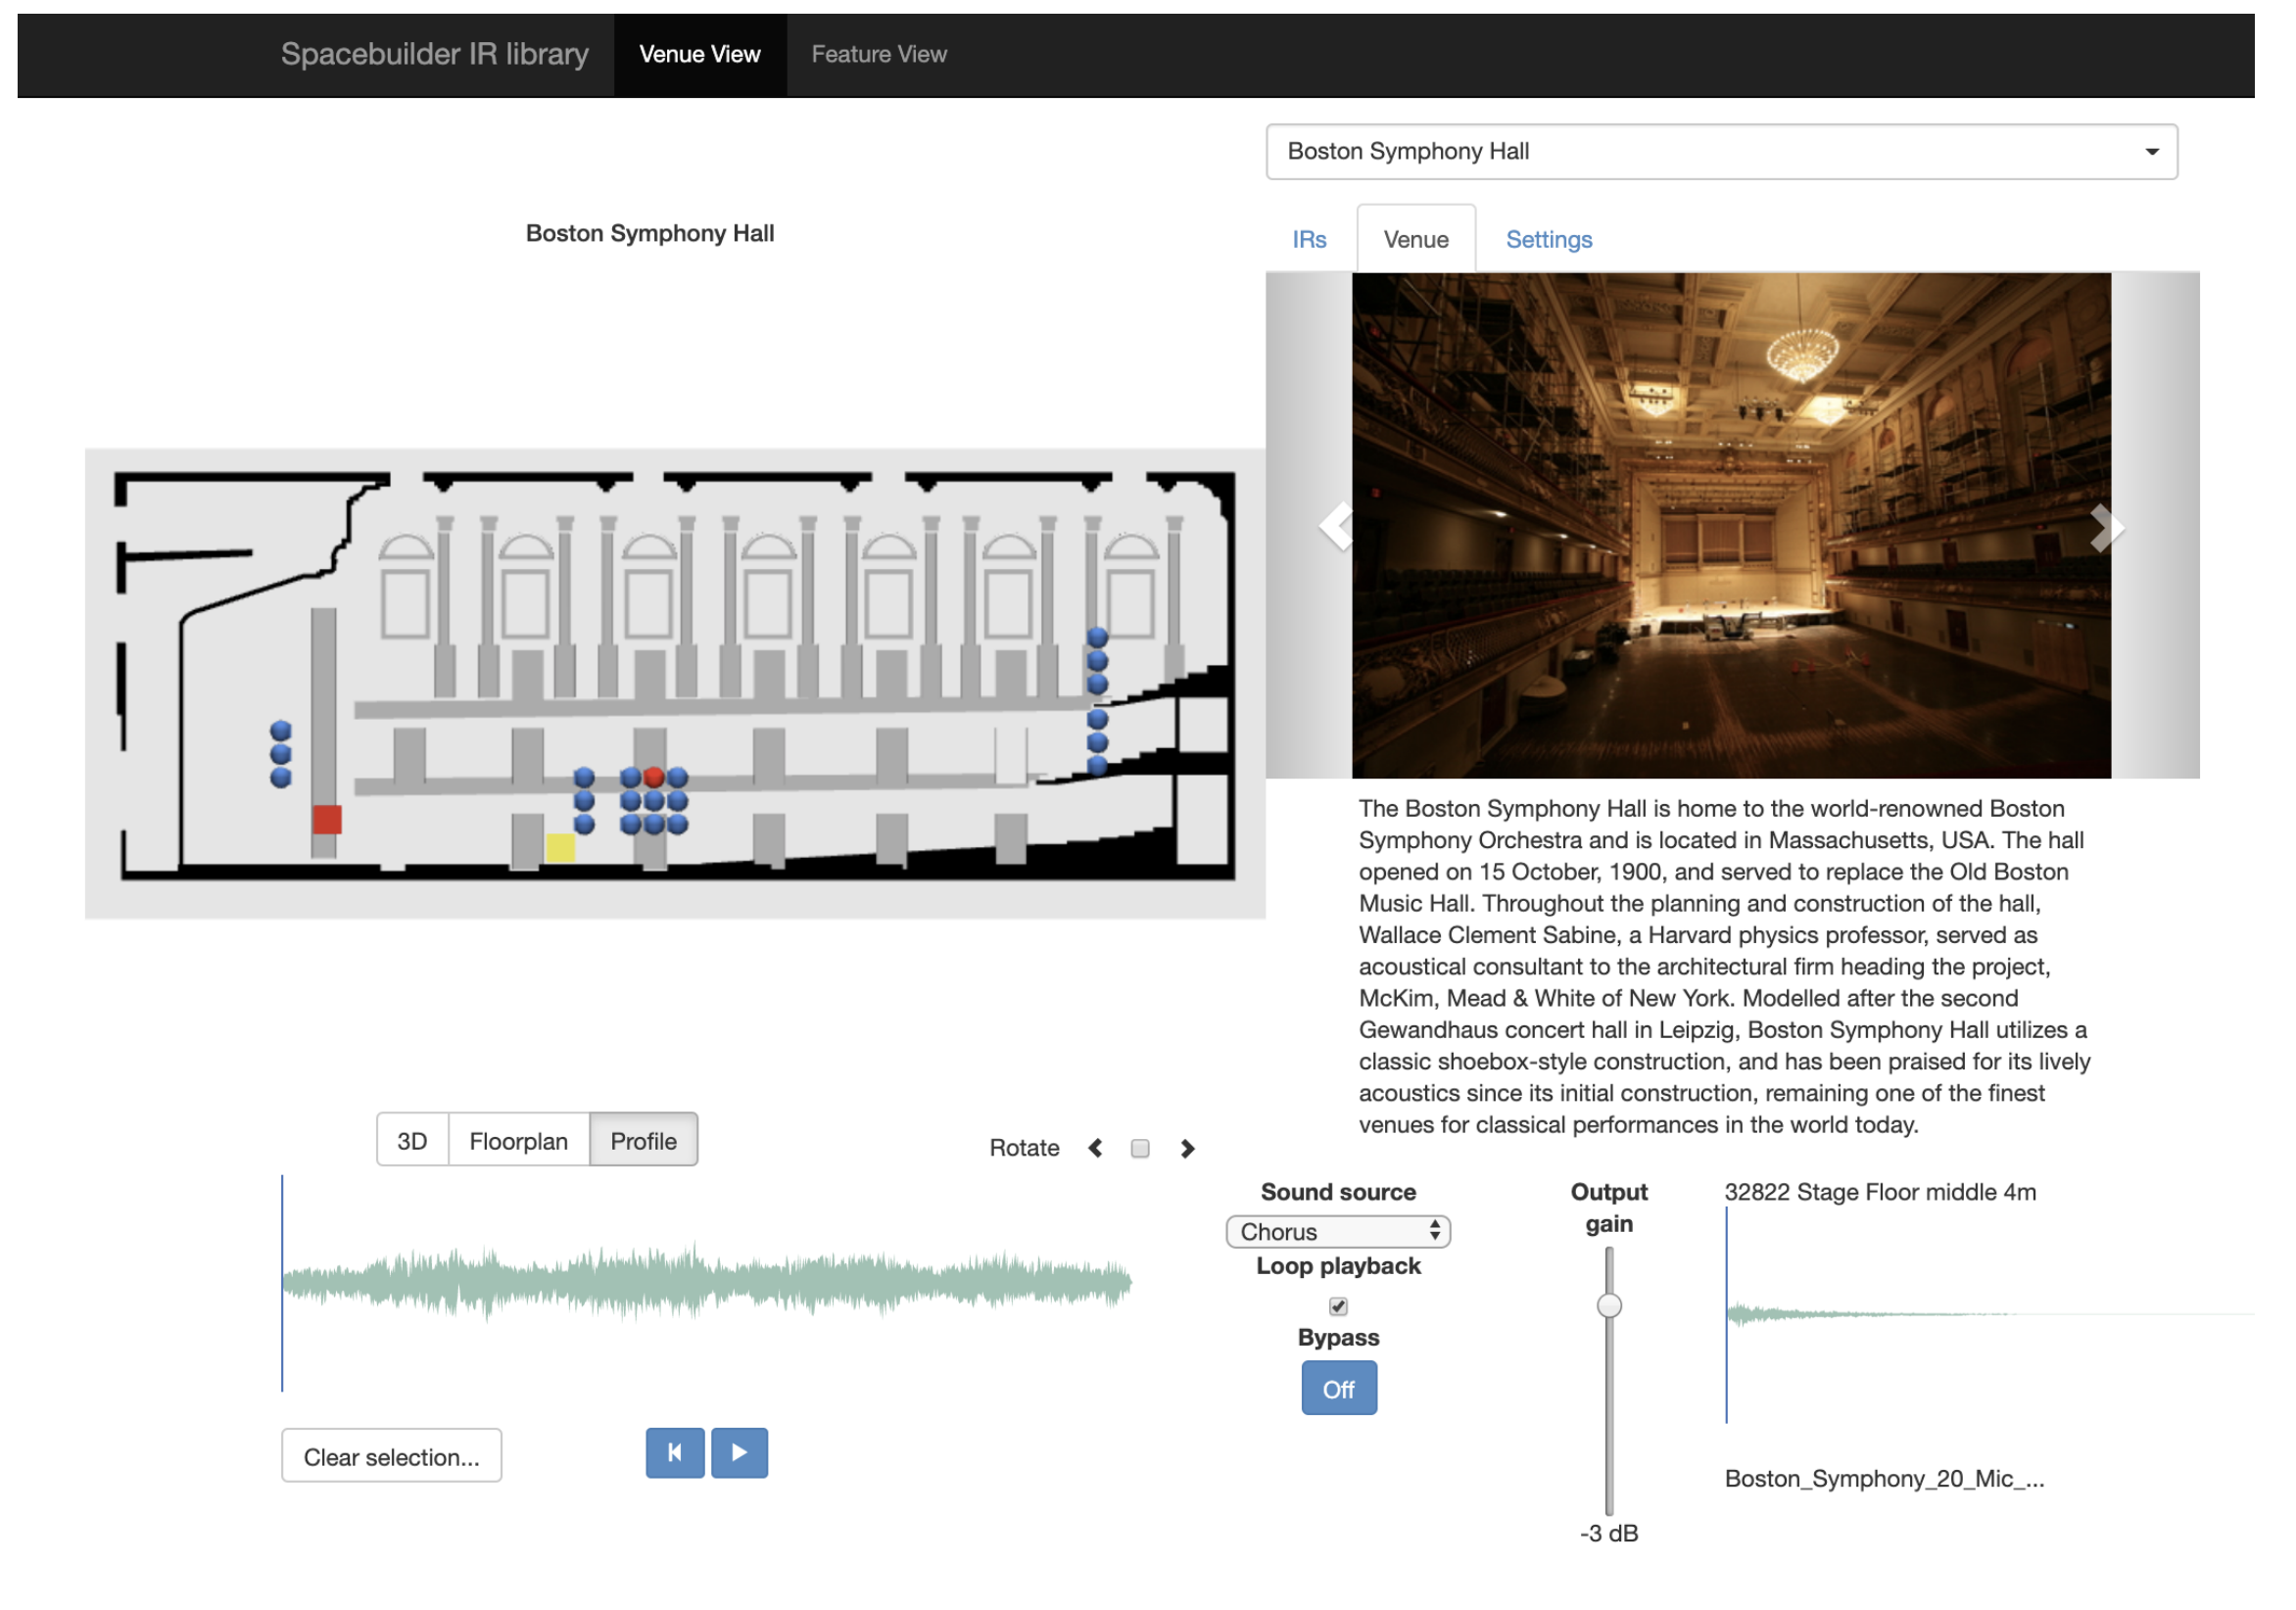
Task: Click the Chorus source audio waveform
Action: coord(706,1282)
